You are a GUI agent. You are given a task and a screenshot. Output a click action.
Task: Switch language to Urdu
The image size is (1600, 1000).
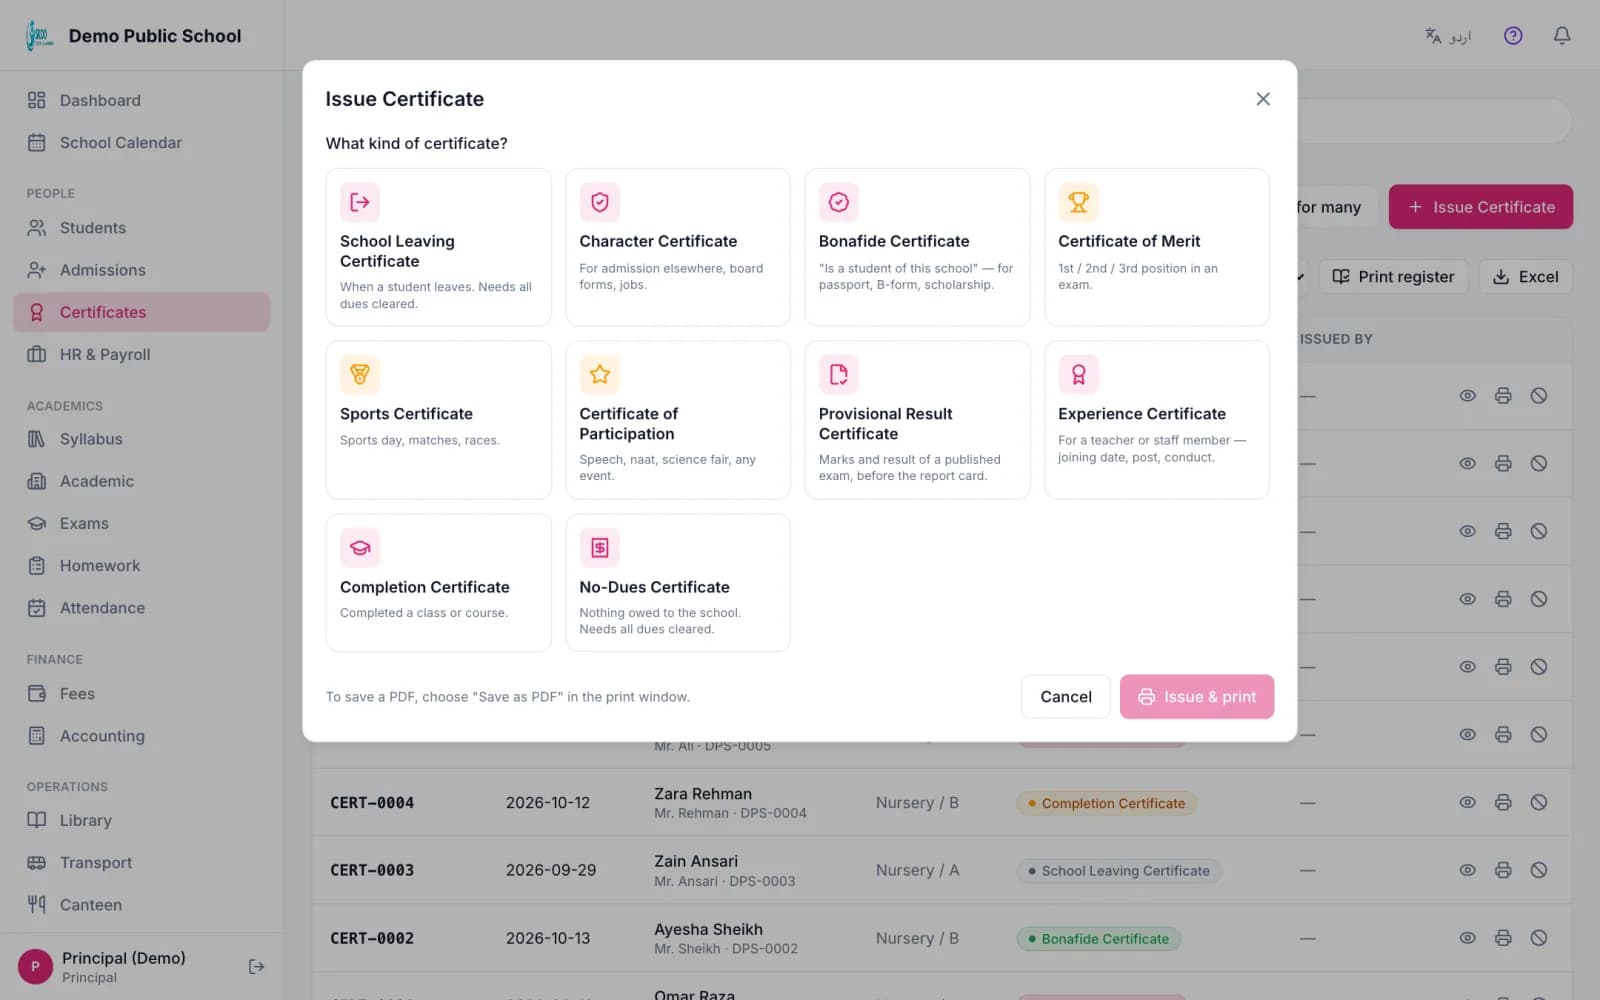coord(1448,36)
